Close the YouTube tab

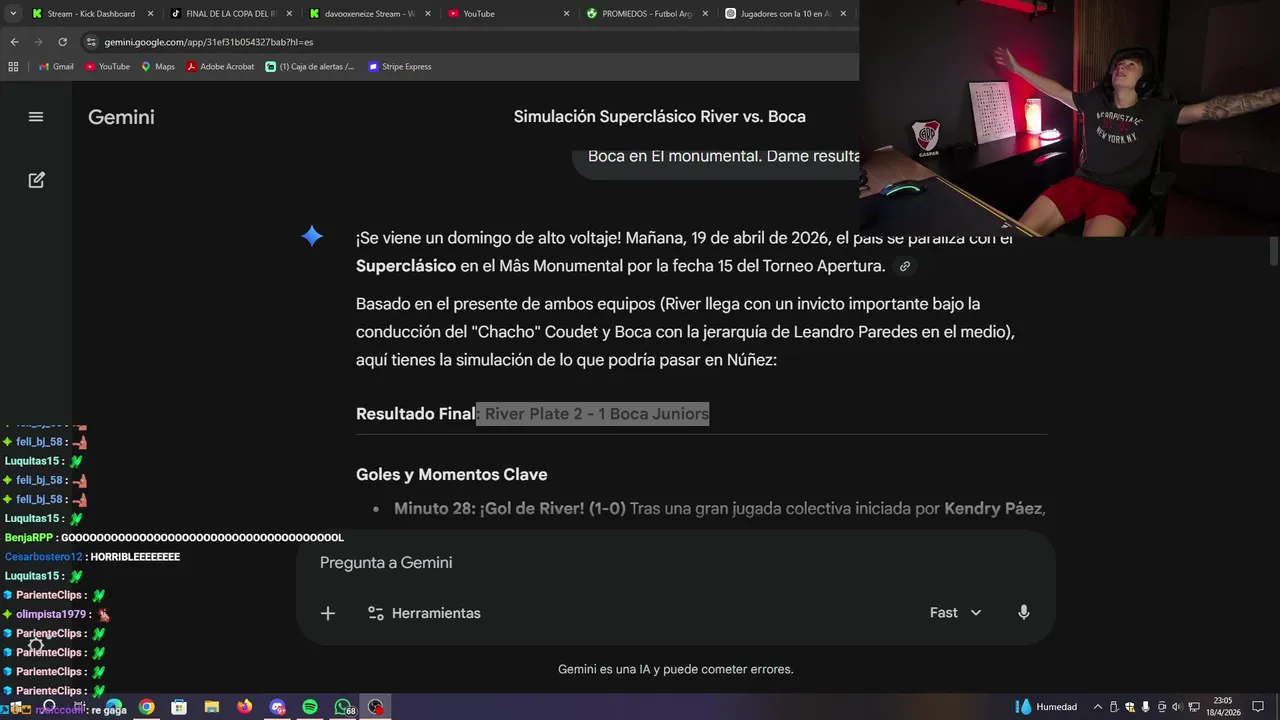tap(566, 14)
